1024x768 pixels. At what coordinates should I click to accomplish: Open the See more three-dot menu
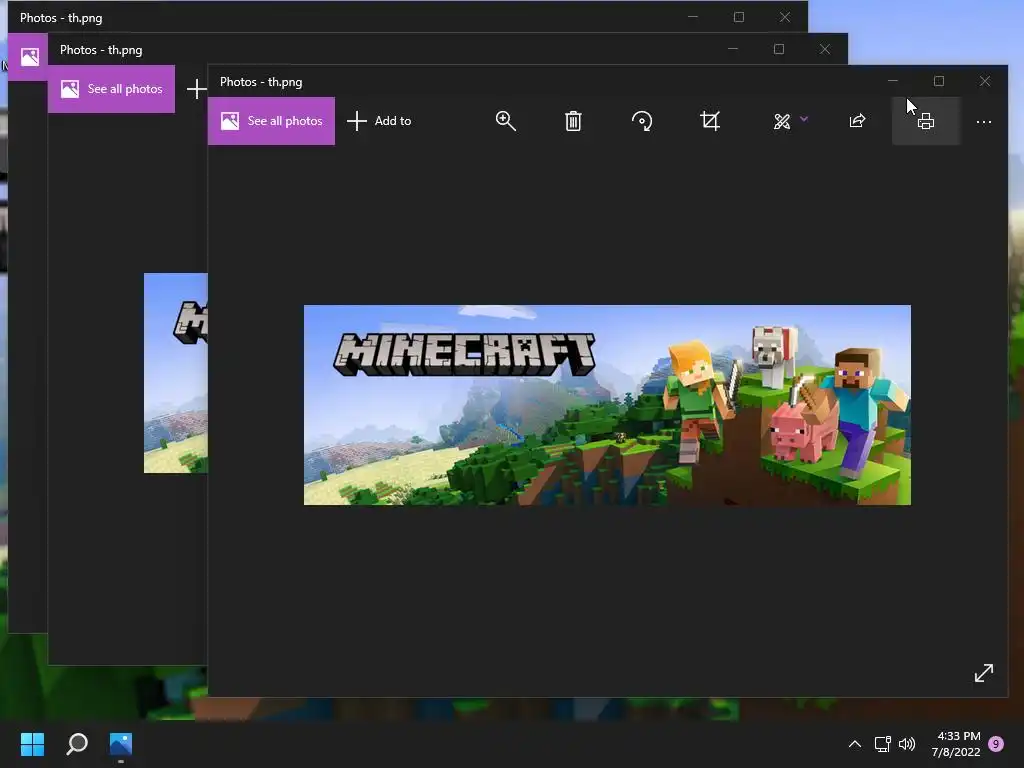coord(984,121)
